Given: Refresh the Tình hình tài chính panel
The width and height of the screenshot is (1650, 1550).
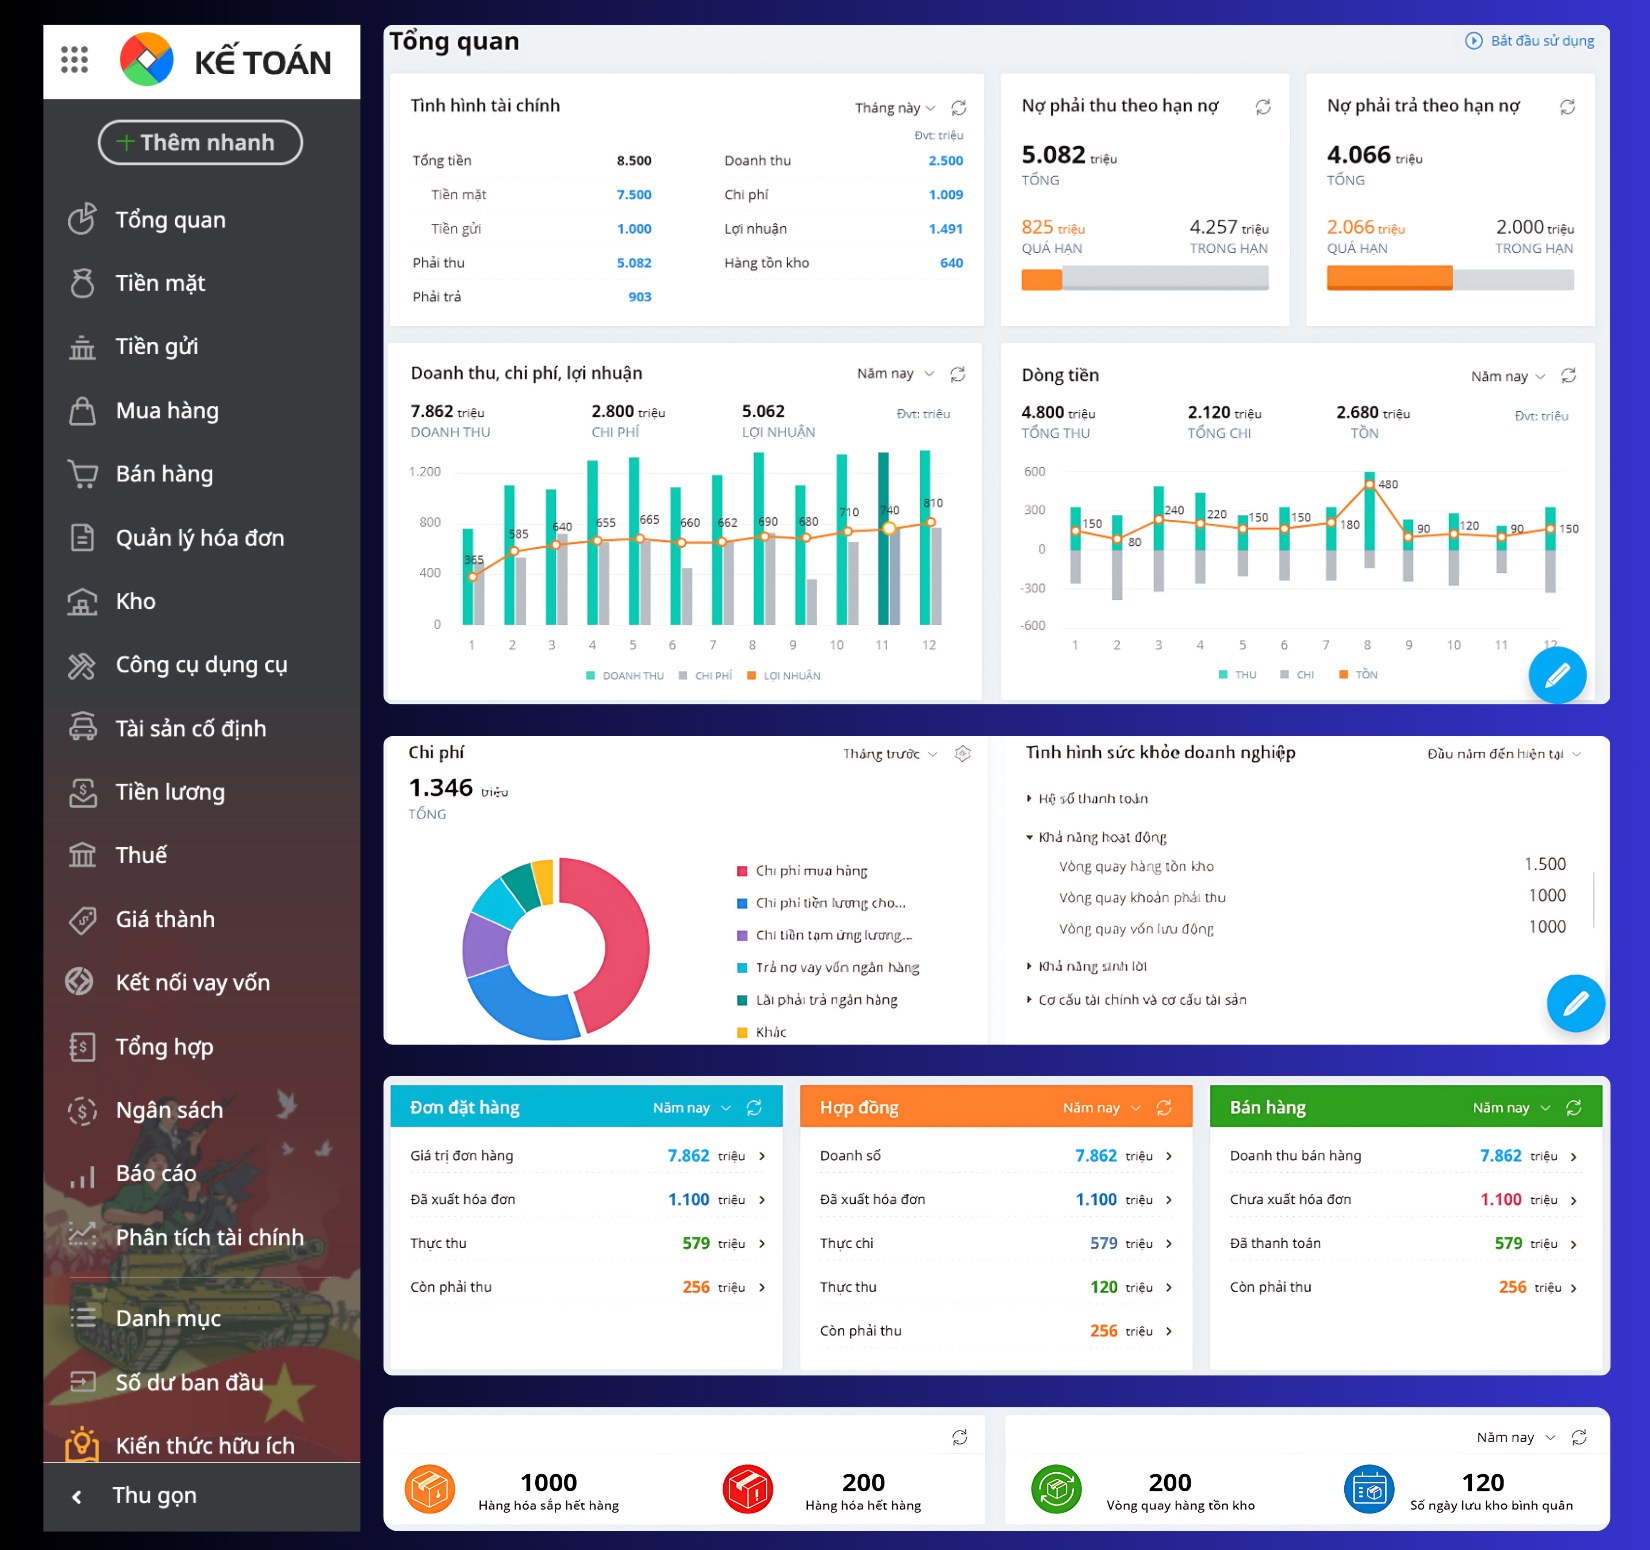Looking at the screenshot, I should (x=958, y=108).
